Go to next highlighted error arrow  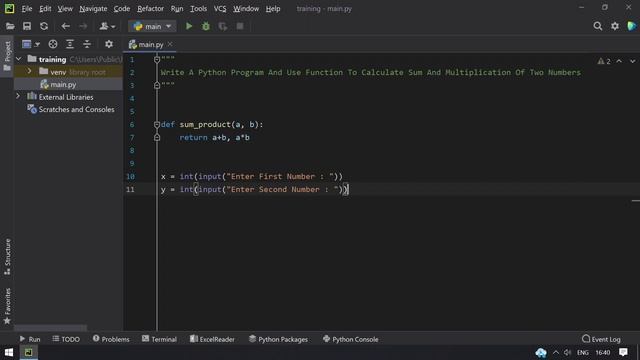(632, 61)
